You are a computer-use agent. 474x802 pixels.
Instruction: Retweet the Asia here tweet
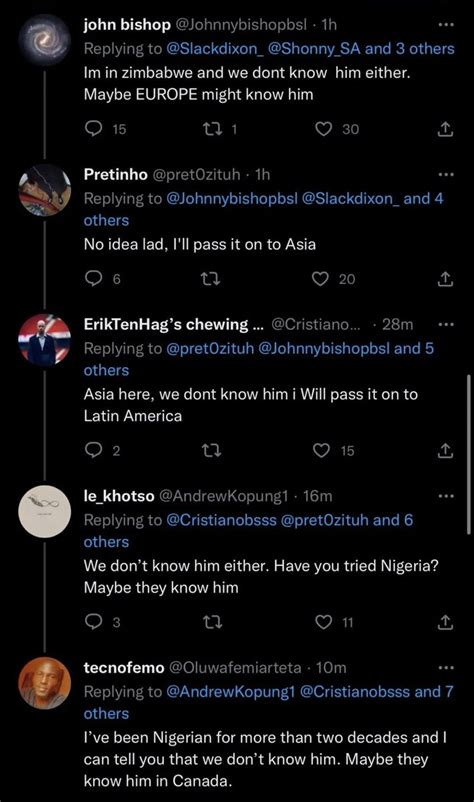[211, 451]
